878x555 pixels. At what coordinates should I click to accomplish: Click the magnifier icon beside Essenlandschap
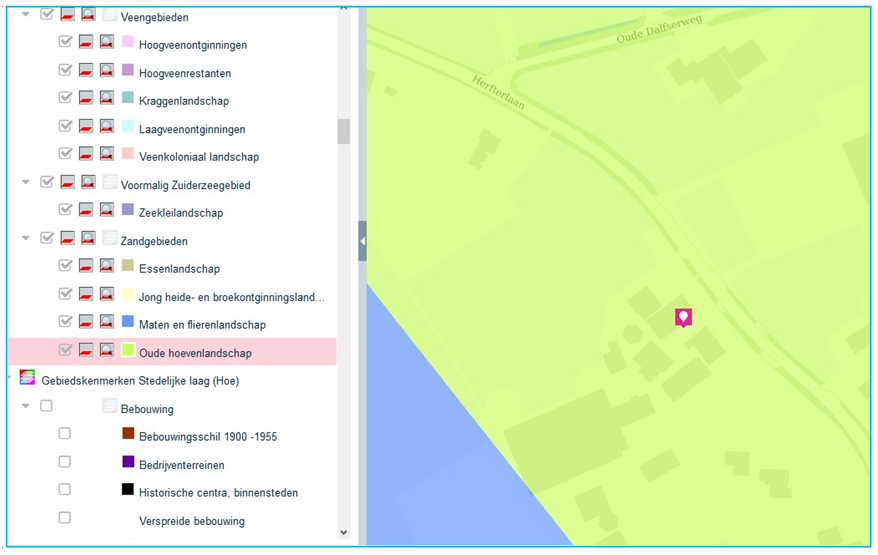pyautogui.click(x=107, y=265)
